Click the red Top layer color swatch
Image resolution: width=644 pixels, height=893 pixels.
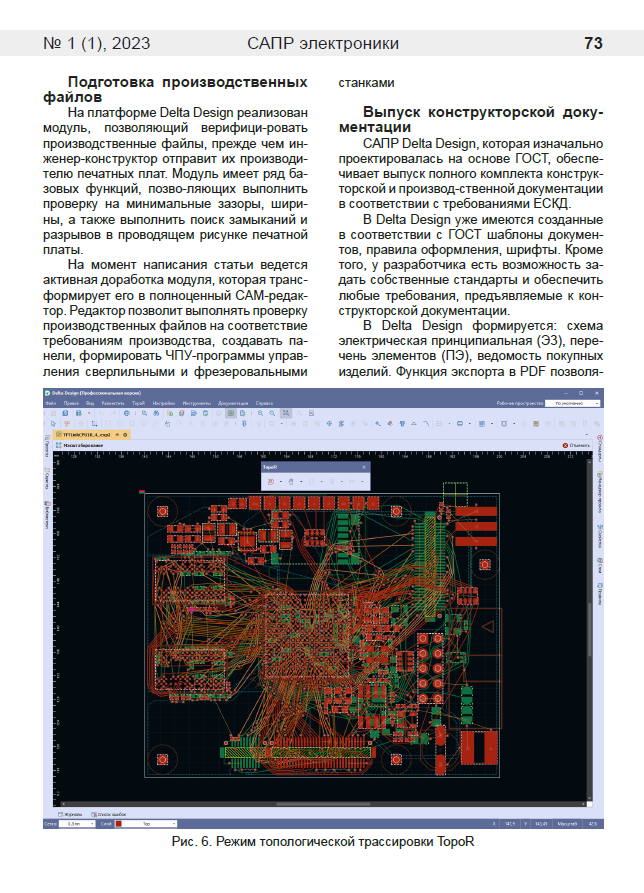tap(119, 824)
